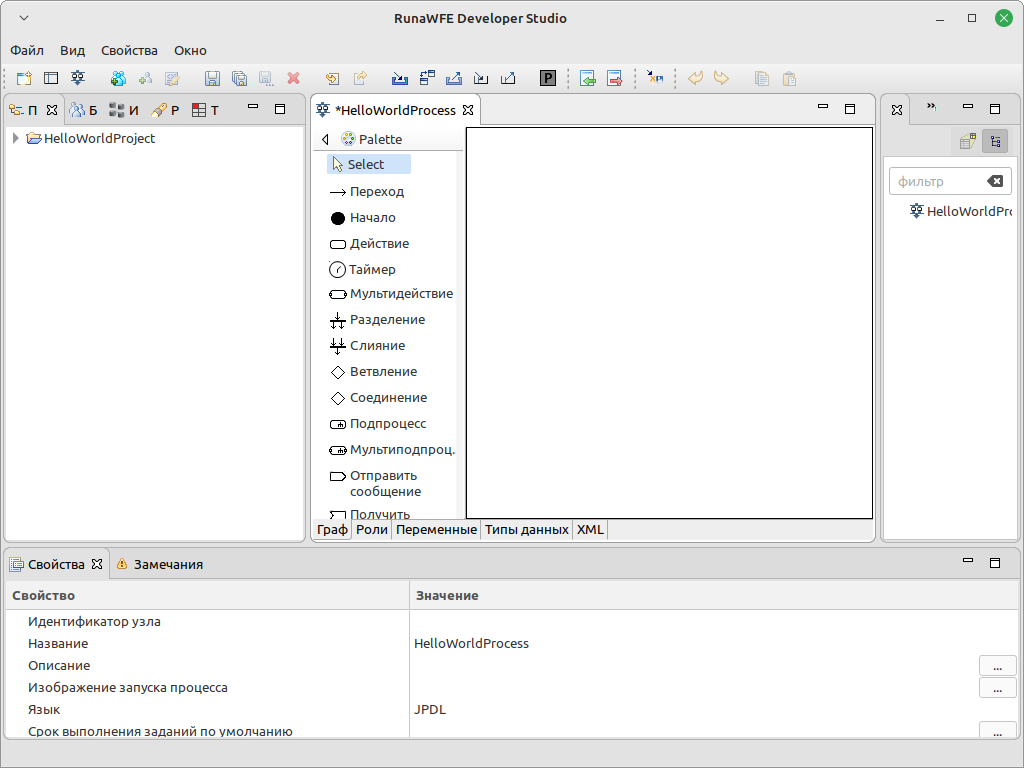Click the paste clipboard toolbar icon

coord(789,78)
